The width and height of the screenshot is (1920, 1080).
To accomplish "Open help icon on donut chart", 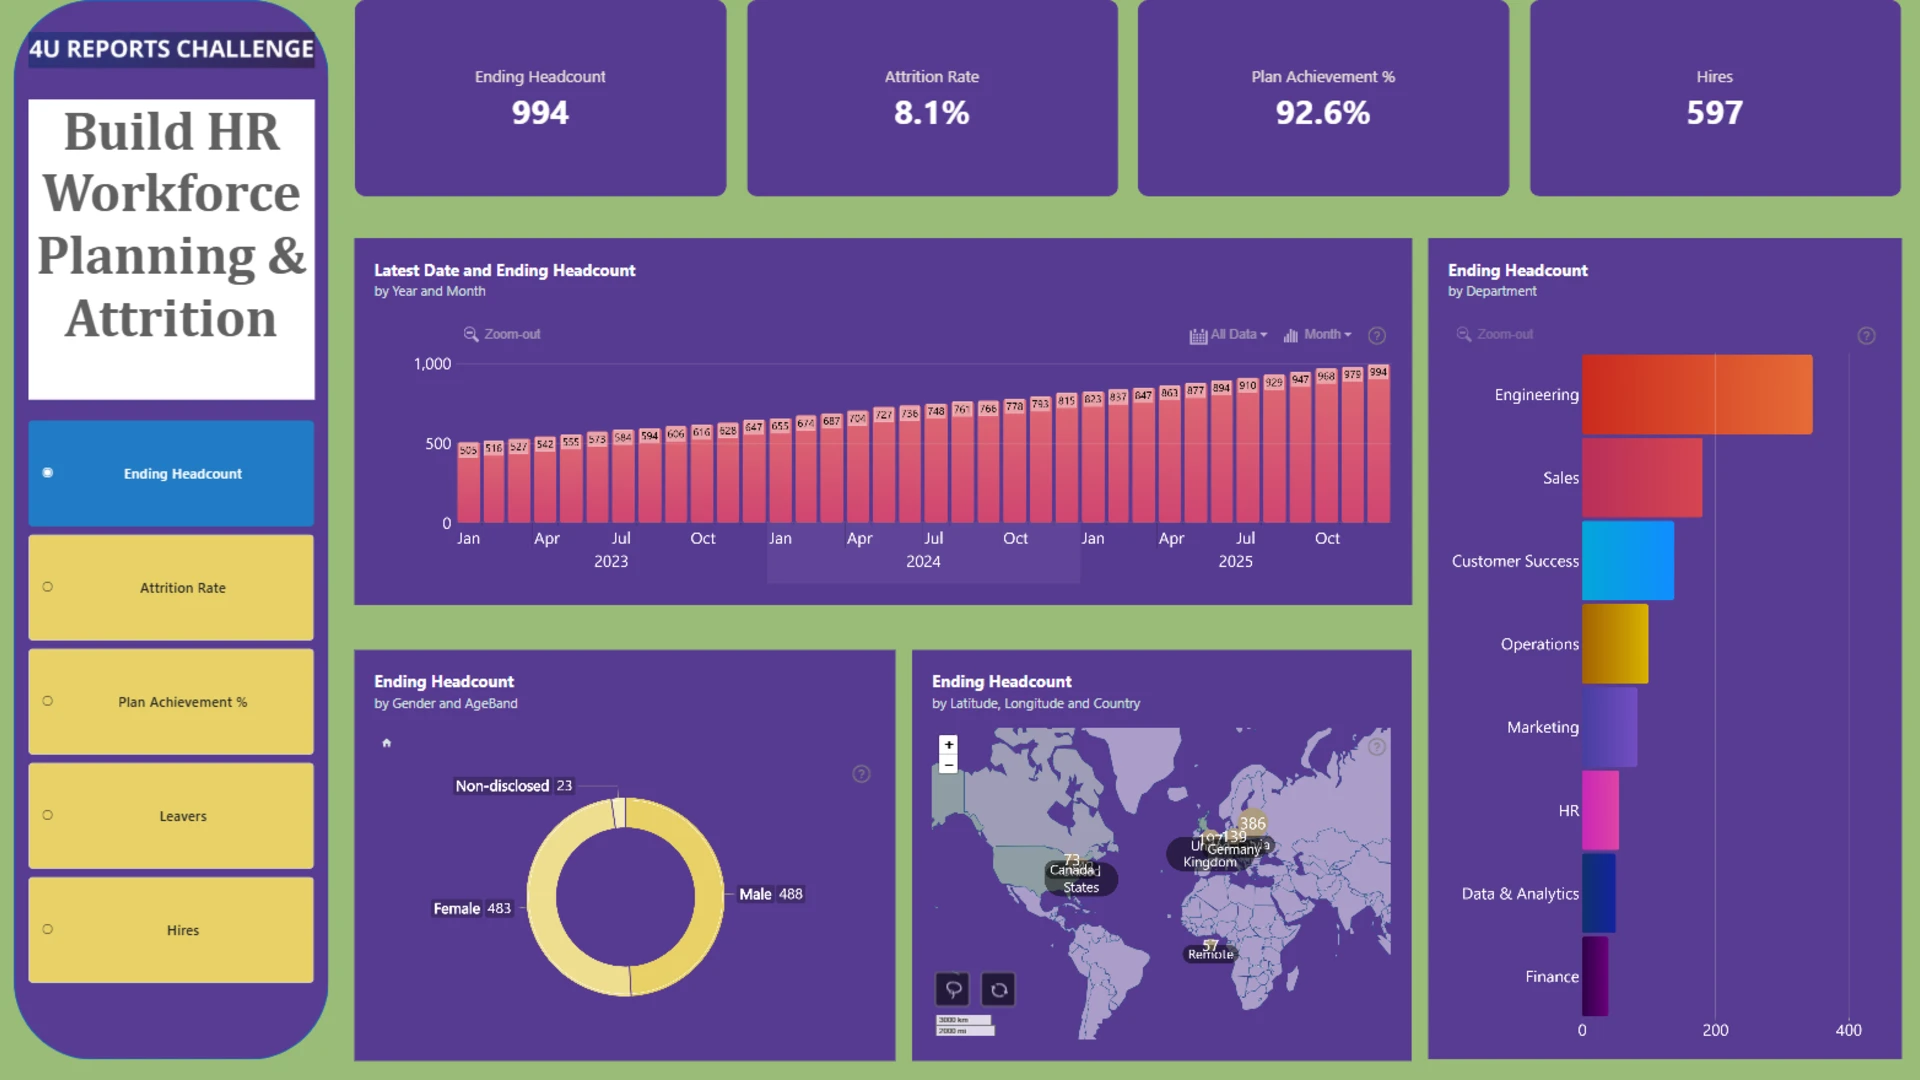I will pyautogui.click(x=861, y=774).
